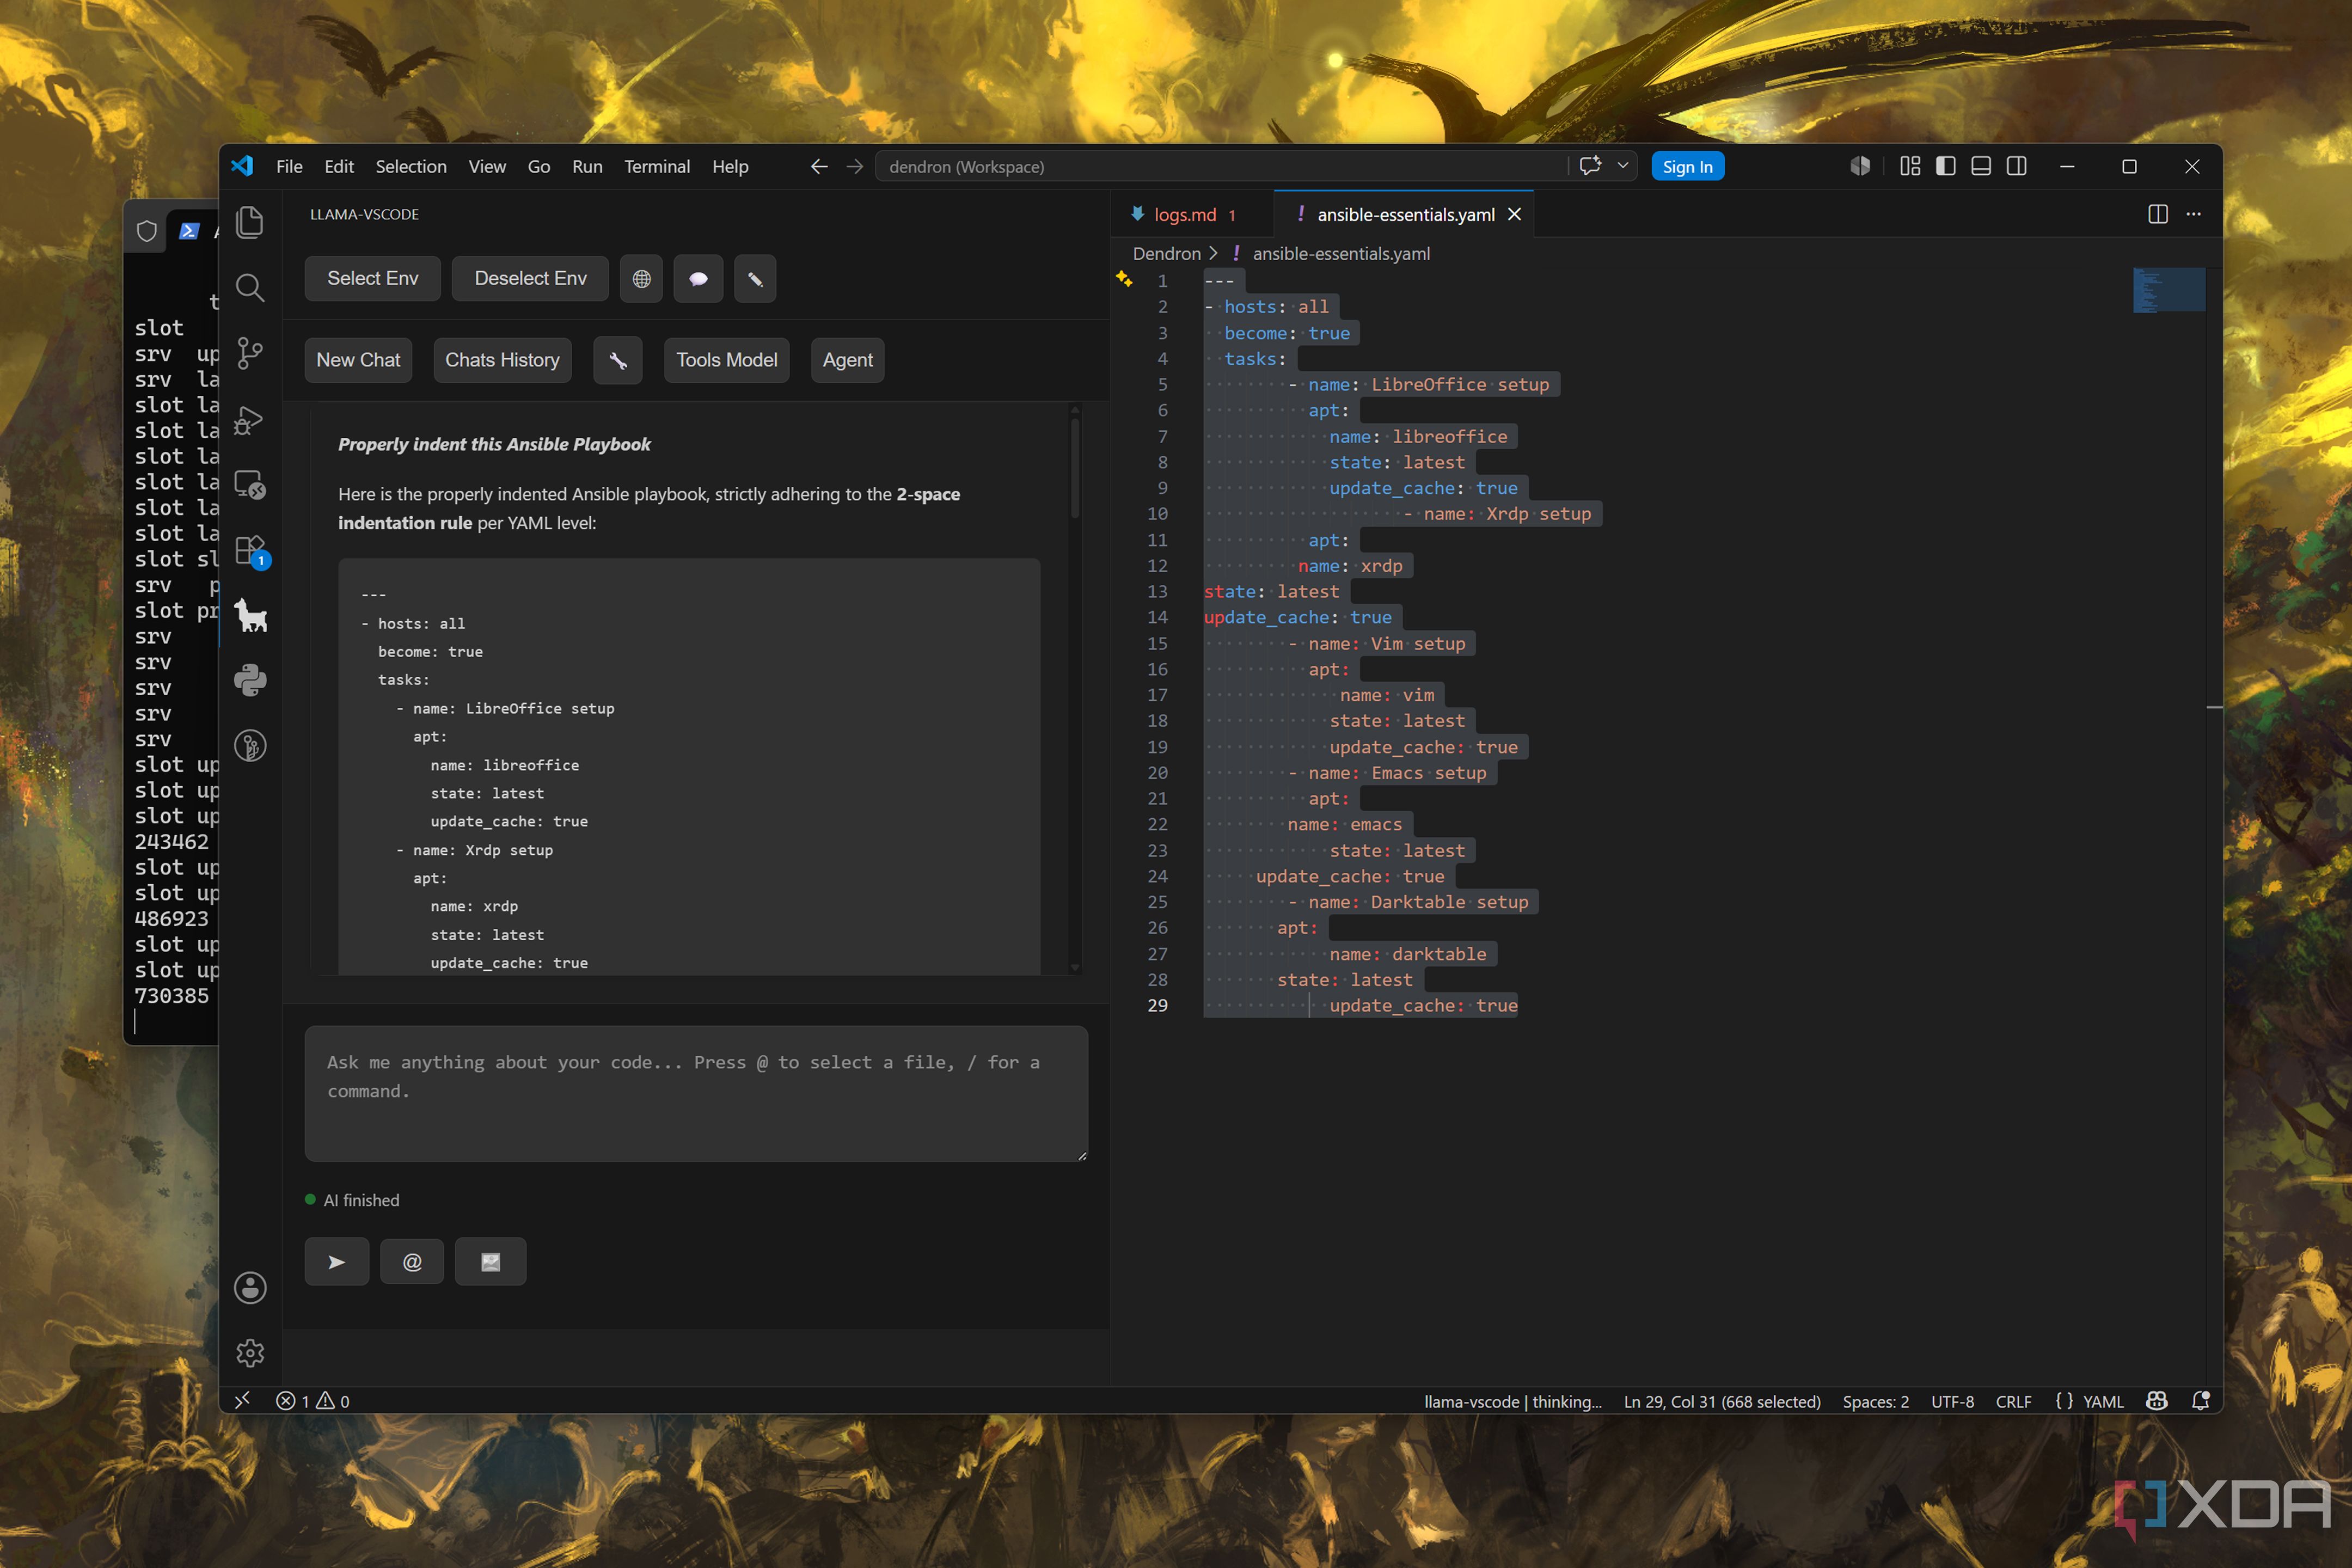Click the Copilot chat icon in title bar
This screenshot has height=1568, width=2352.
pyautogui.click(x=1590, y=166)
